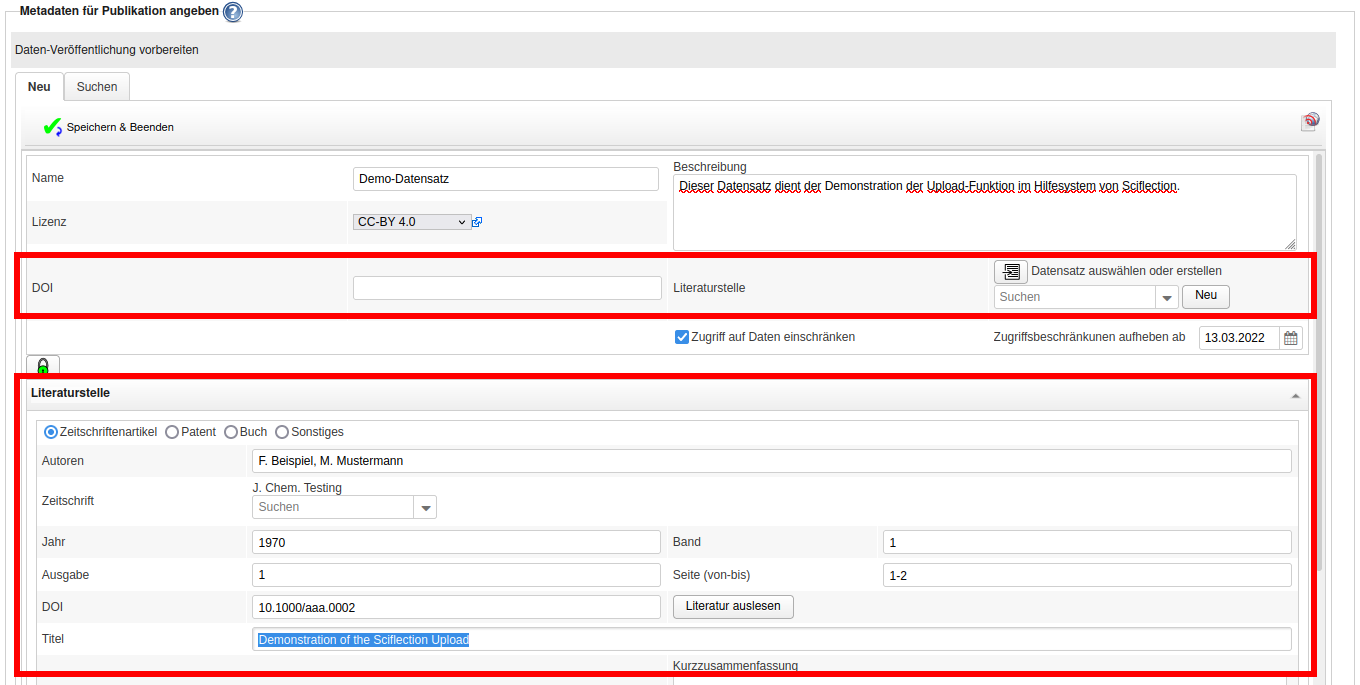Open the Lizenz CC-BY 4.0 dropdown
The image size is (1360, 685).
coord(411,222)
